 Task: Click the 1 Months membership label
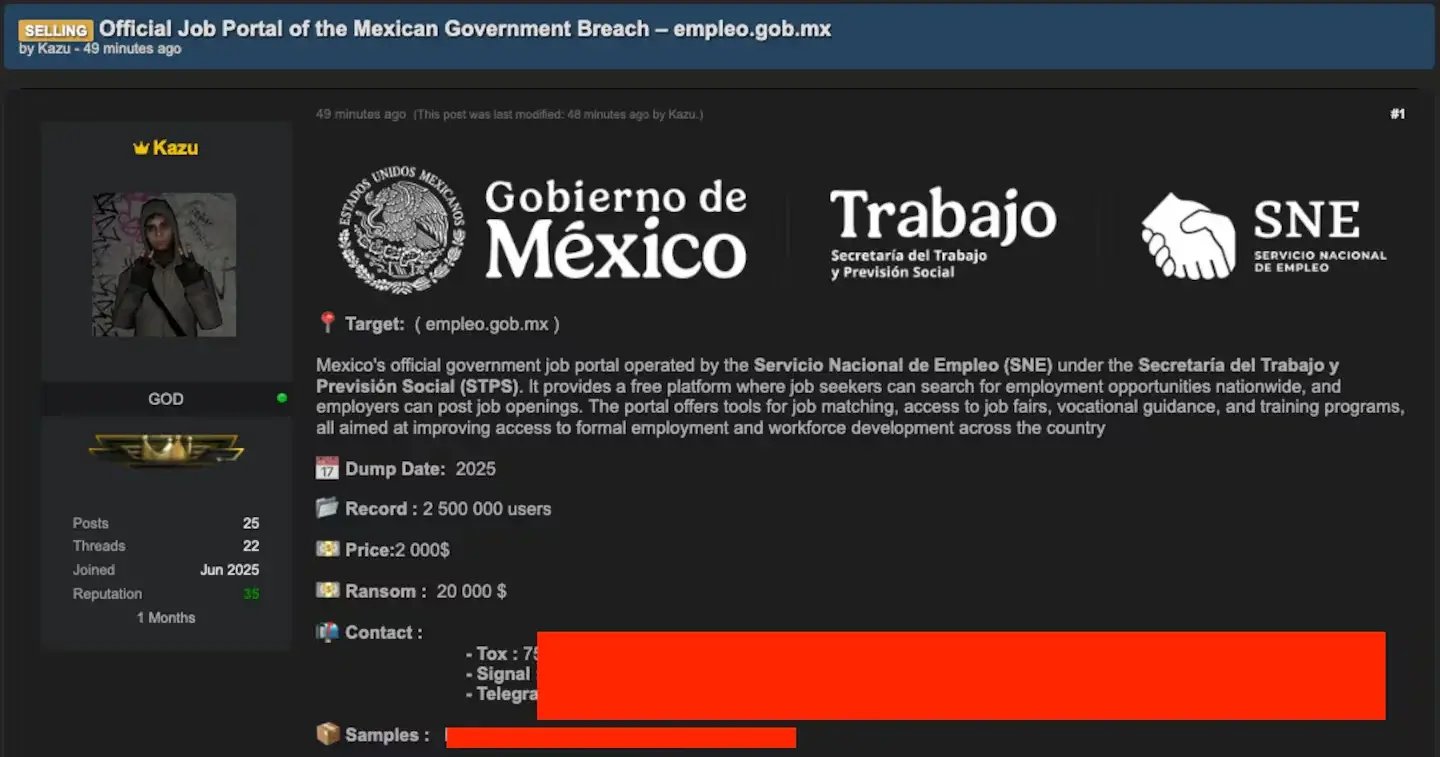(166, 618)
